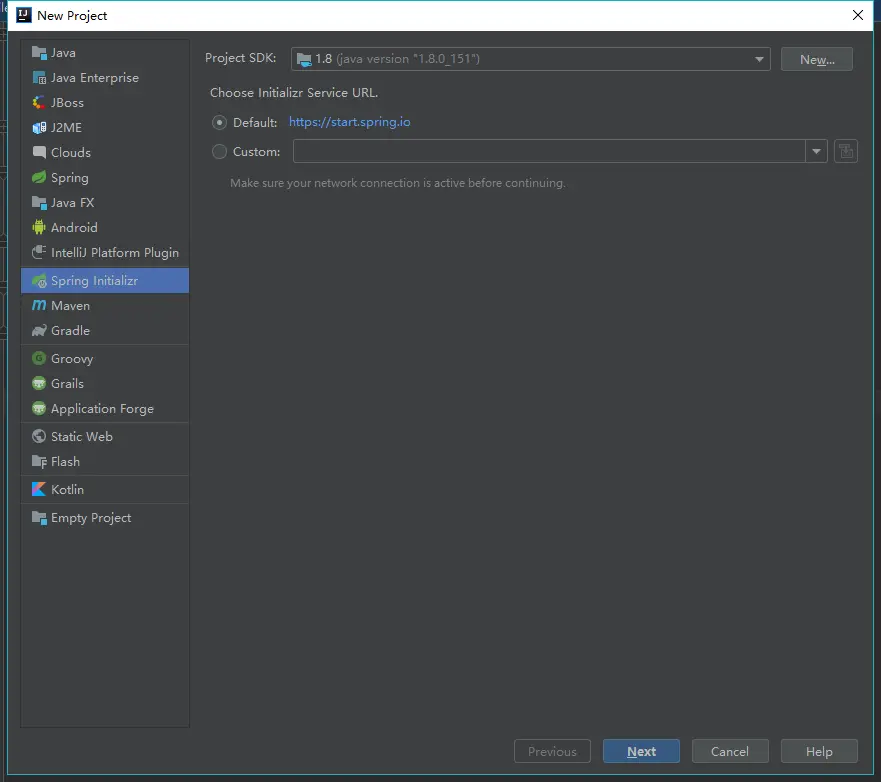Choose the Java project type label

click(63, 53)
